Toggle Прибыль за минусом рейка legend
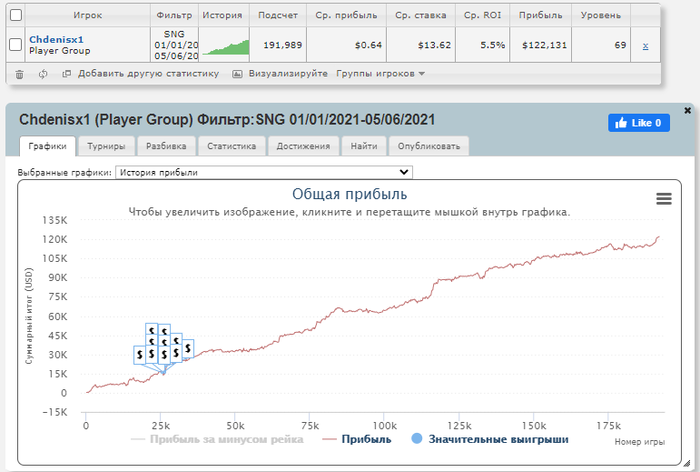700x472 pixels. 217,439
